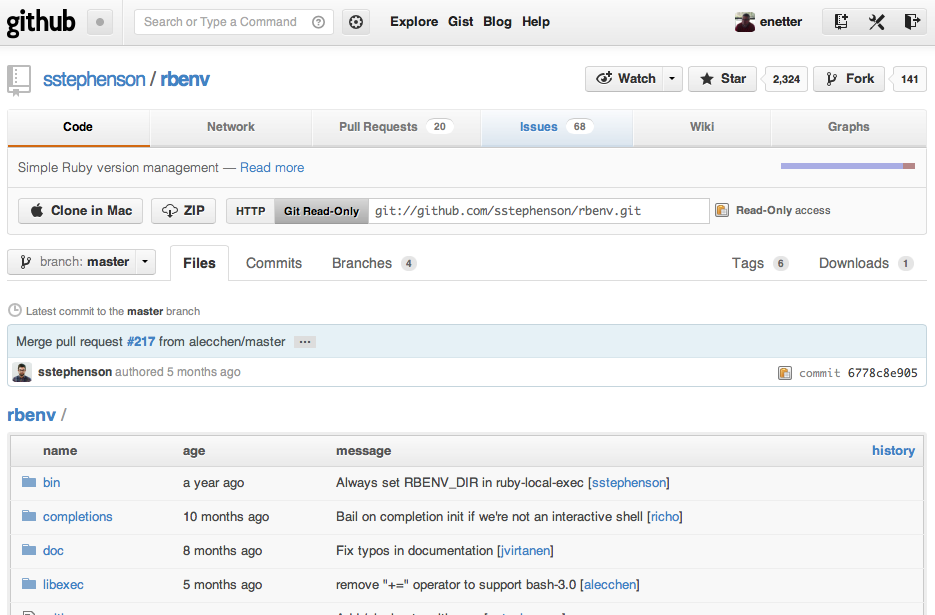935x615 pixels.
Task: Open the Graphs tab
Action: pos(849,127)
